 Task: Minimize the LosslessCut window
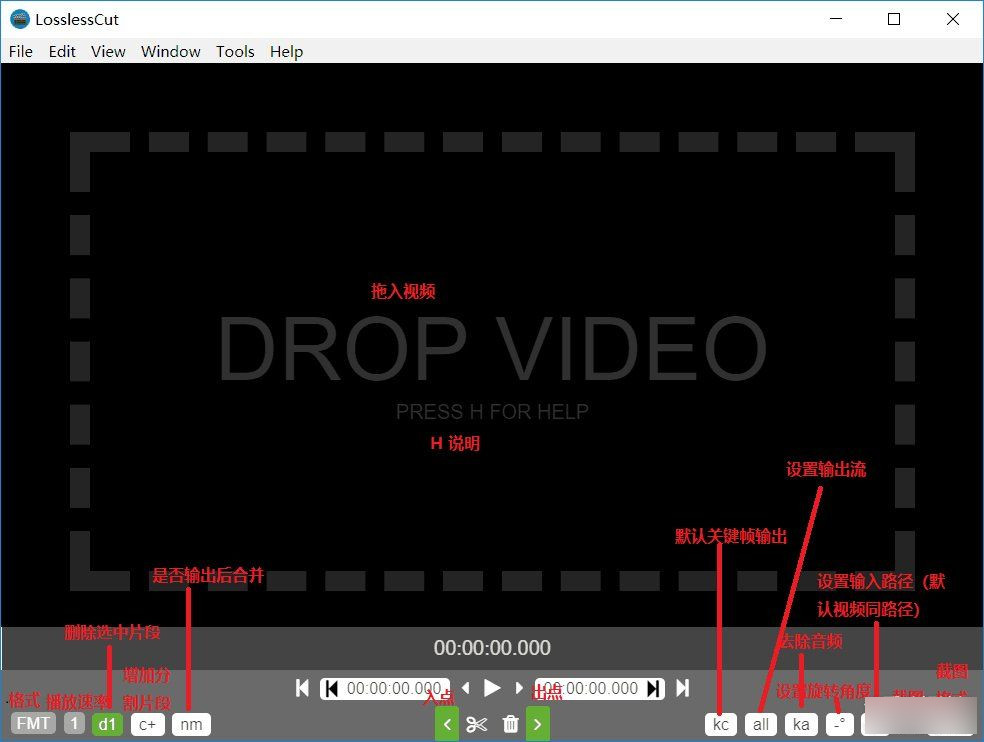[x=836, y=19]
